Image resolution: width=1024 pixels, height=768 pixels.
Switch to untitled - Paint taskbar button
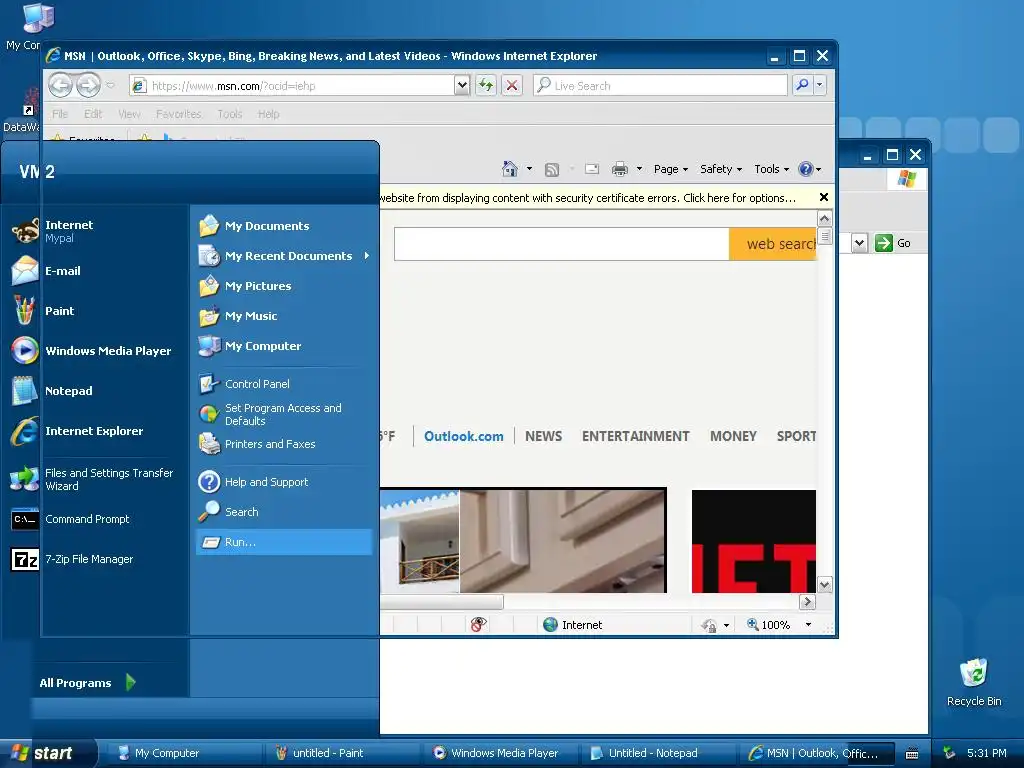point(341,753)
